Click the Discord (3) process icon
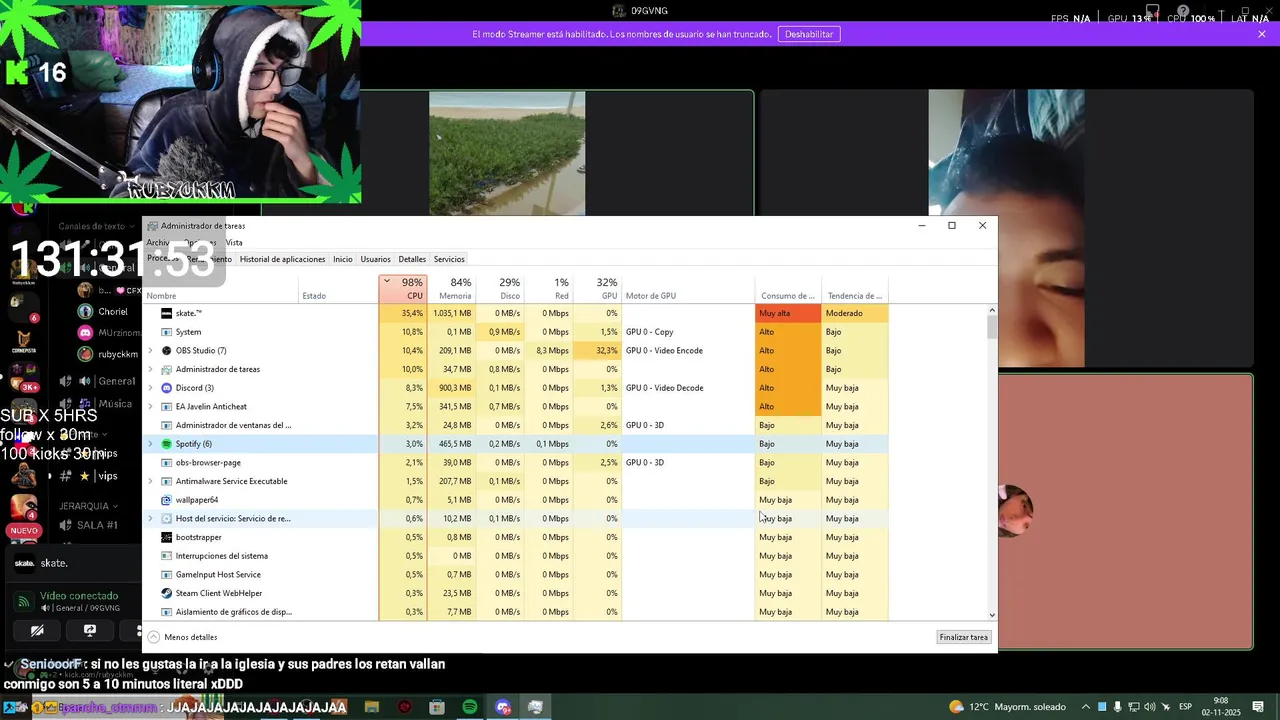This screenshot has width=1280, height=720. coord(167,388)
